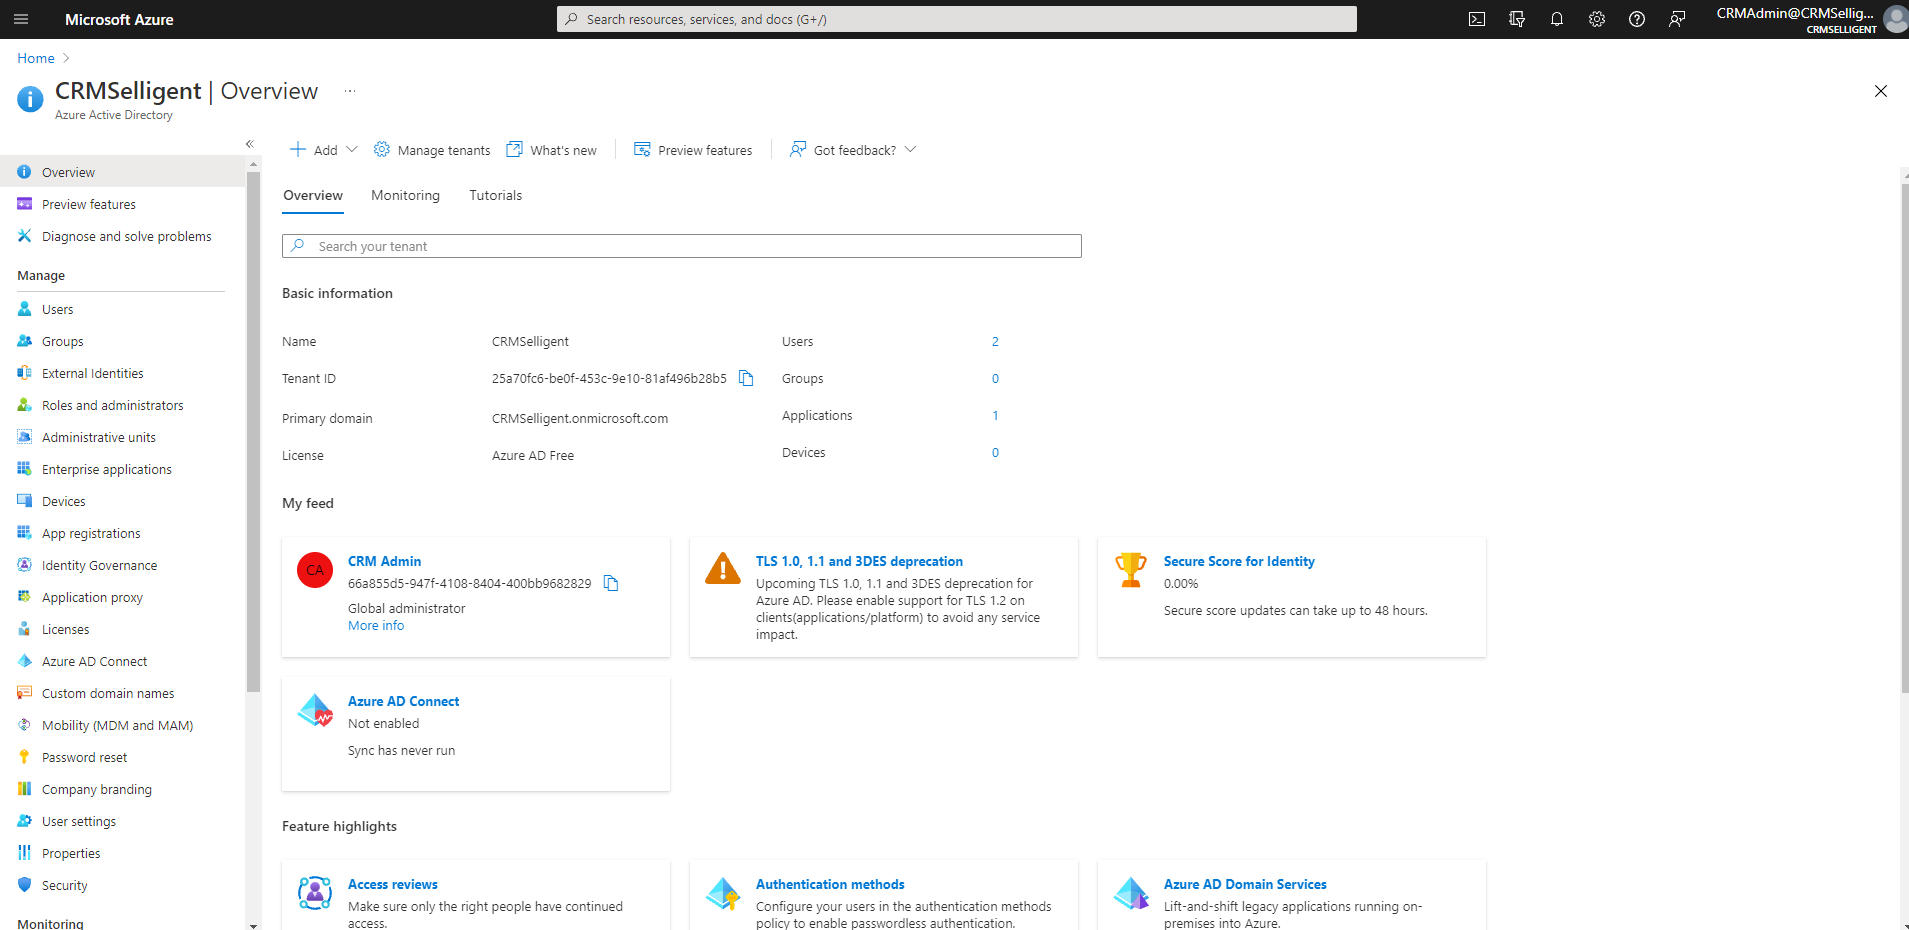Screen dimensions: 1909x930
Task: Click the More info link
Action: click(376, 626)
